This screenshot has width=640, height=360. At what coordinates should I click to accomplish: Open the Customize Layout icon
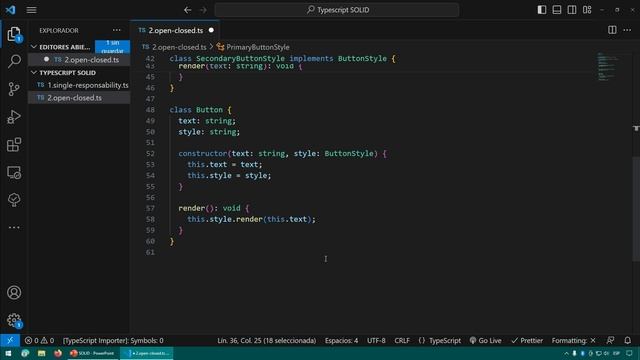tap(587, 10)
